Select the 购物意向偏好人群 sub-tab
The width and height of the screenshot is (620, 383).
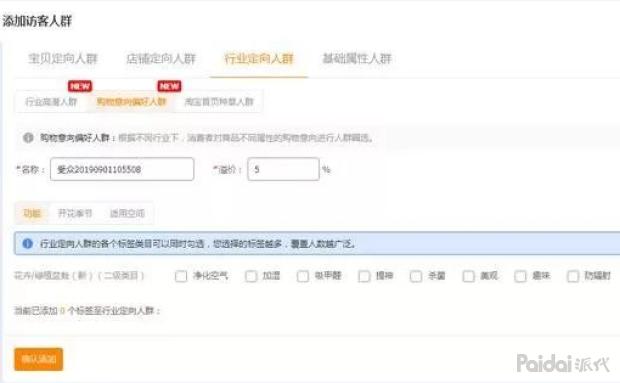coord(131,102)
